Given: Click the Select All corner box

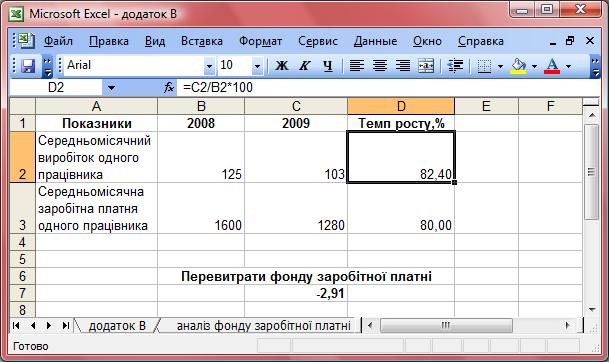Looking at the screenshot, I should coord(23,106).
